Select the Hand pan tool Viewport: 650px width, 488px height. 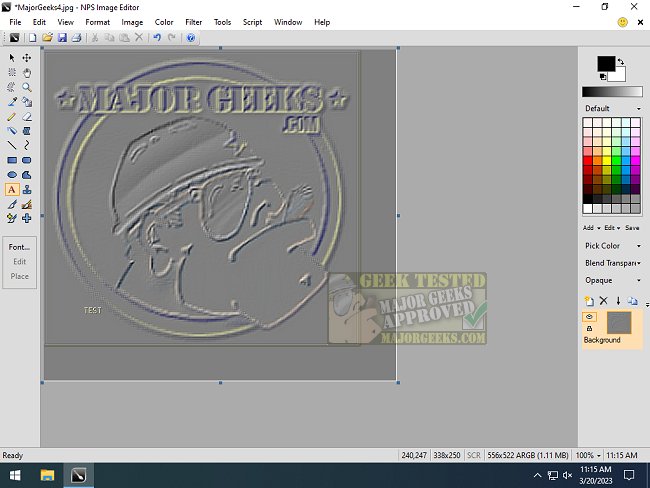click(x=27, y=73)
